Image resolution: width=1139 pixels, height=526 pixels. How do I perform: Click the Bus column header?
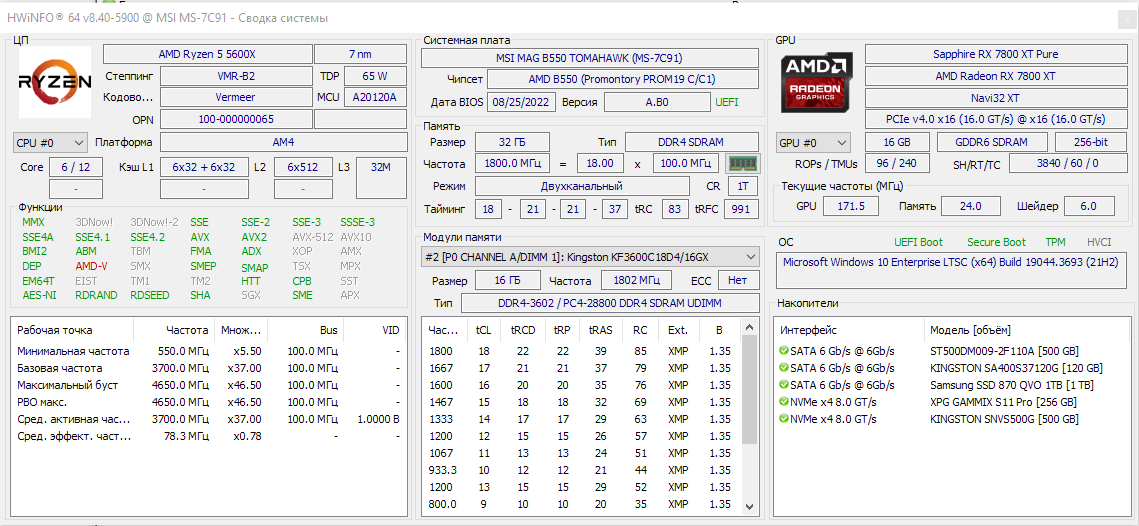305,330
